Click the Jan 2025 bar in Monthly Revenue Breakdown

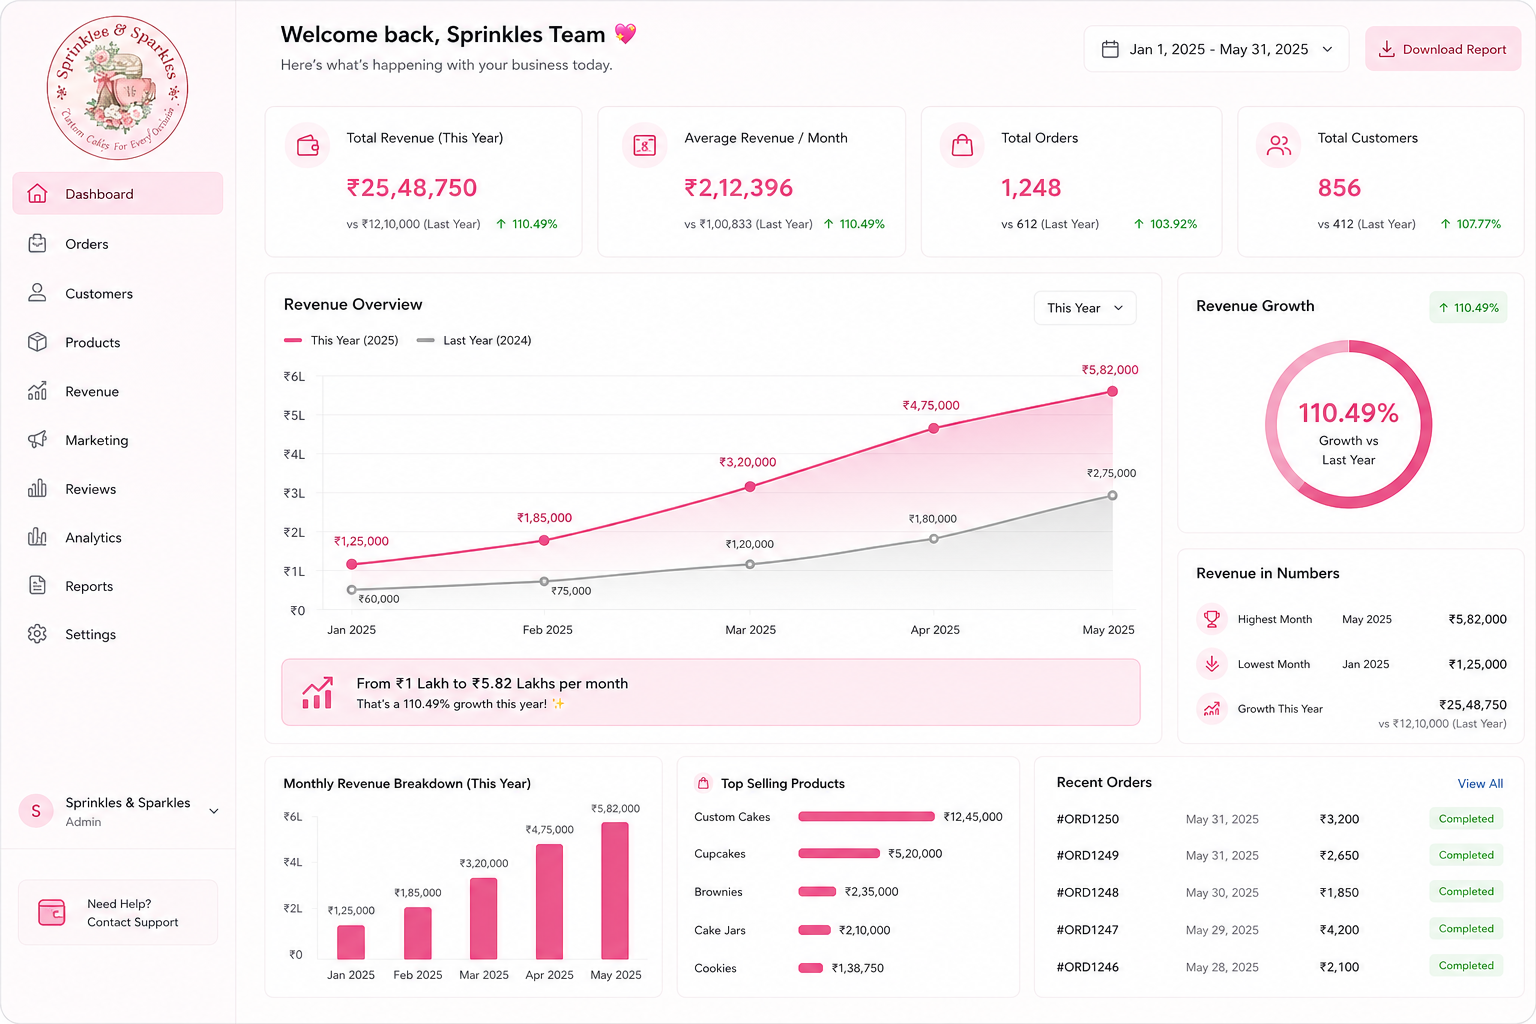351,942
